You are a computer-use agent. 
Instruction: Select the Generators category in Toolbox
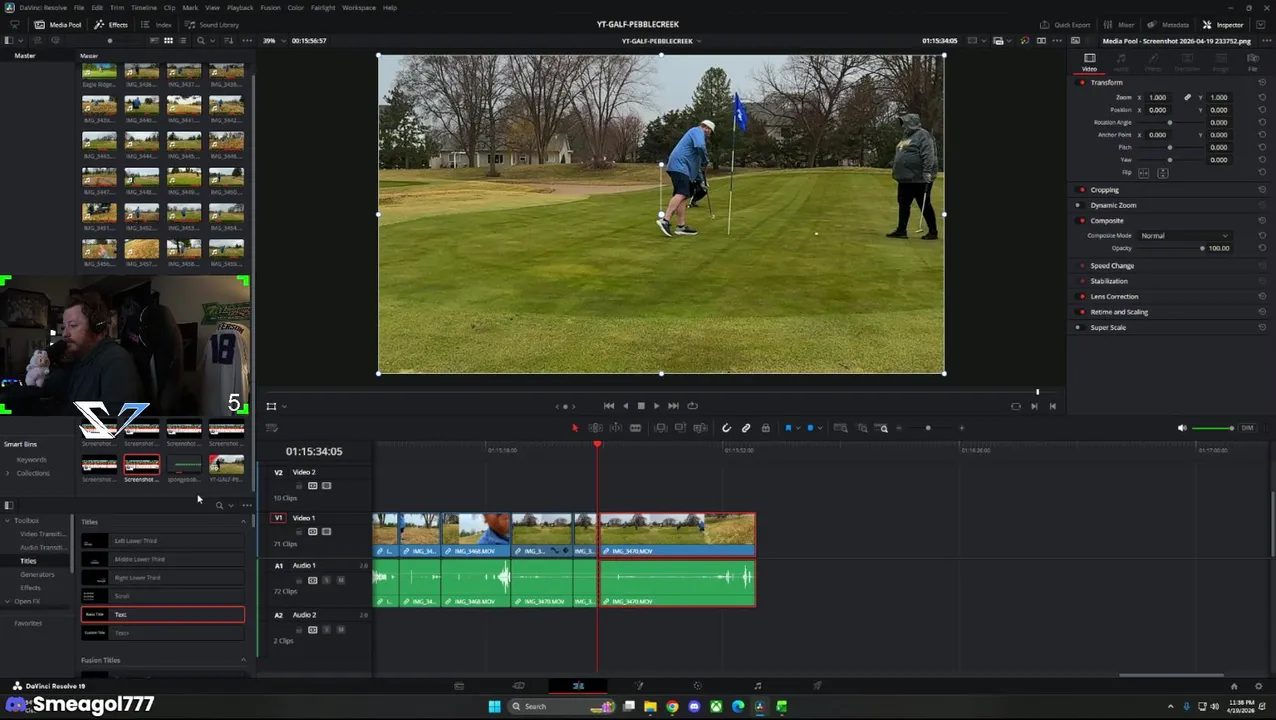tap(38, 575)
